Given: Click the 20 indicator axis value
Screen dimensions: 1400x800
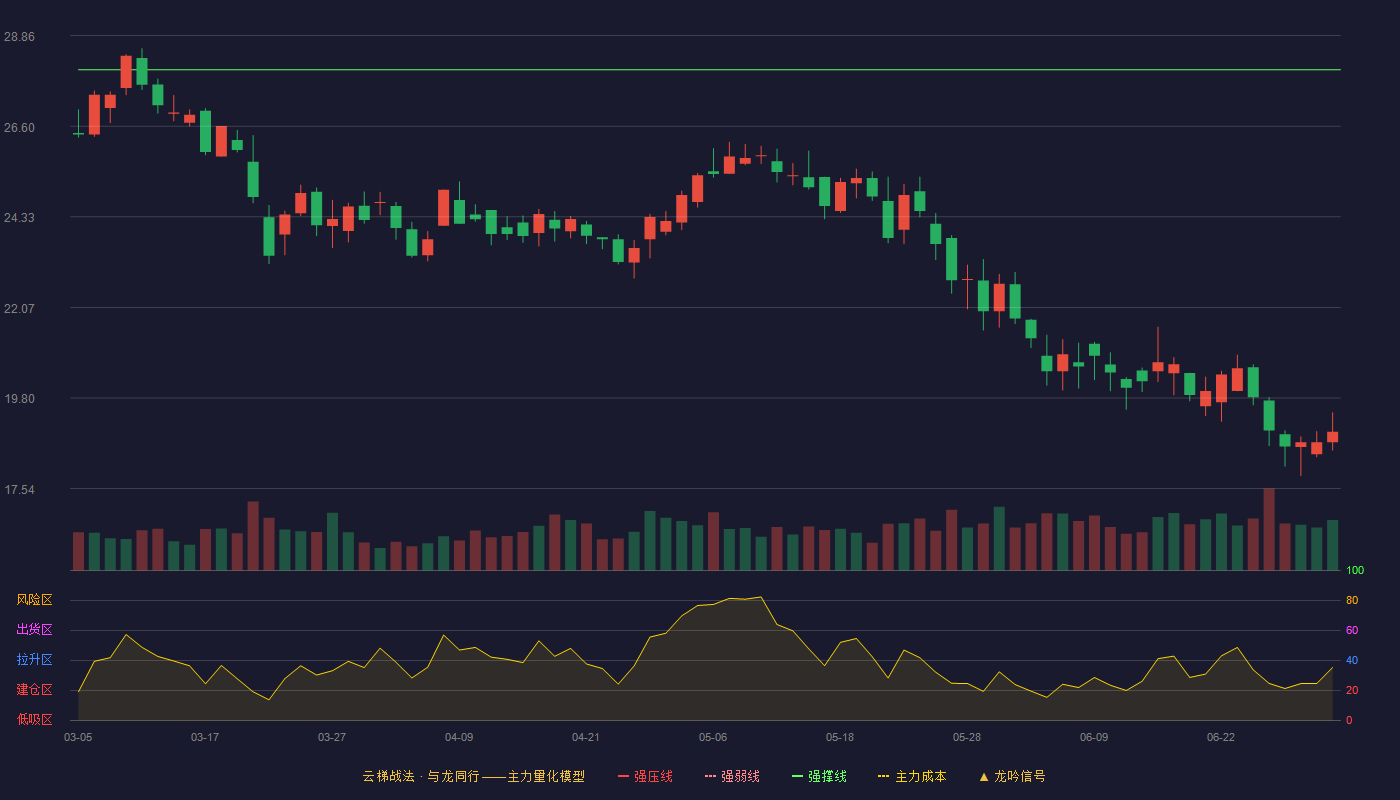Looking at the screenshot, I should [x=1352, y=691].
